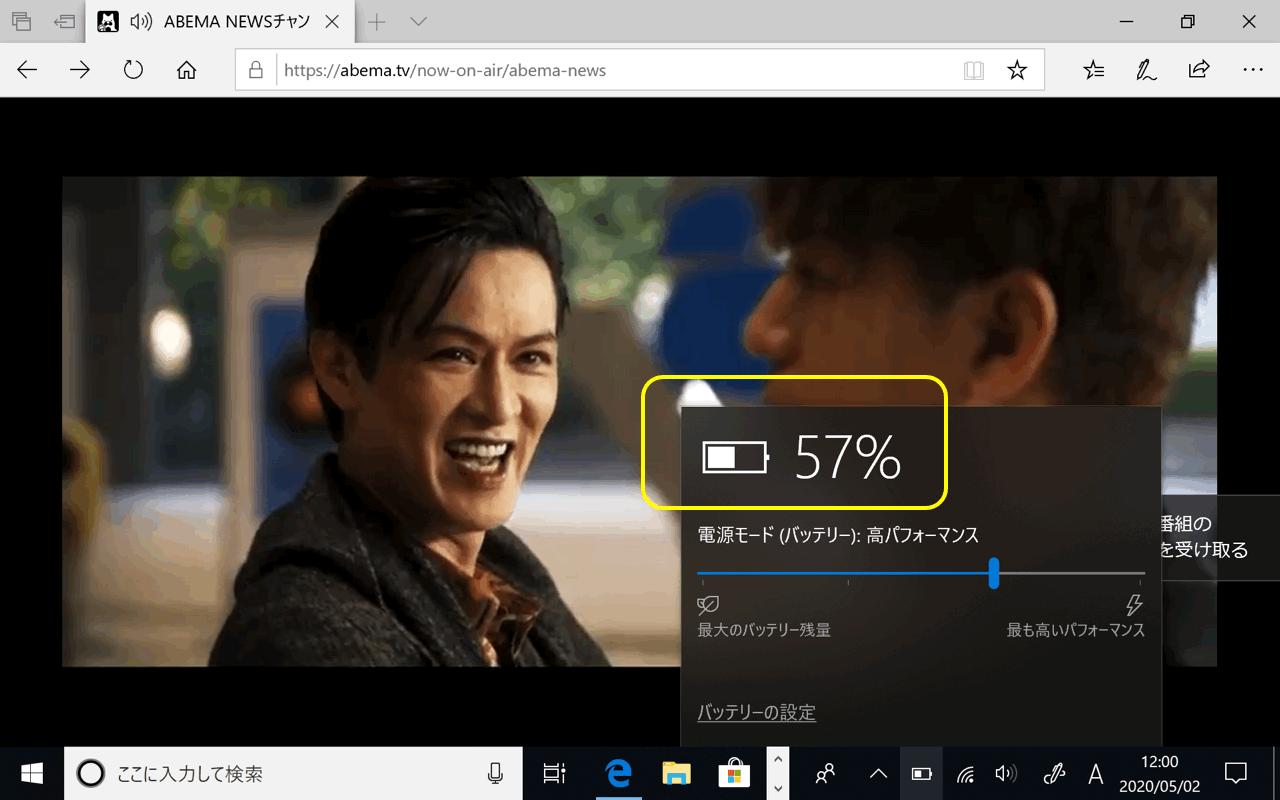Open reading view in address bar
The height and width of the screenshot is (800, 1280).
pos(973,70)
